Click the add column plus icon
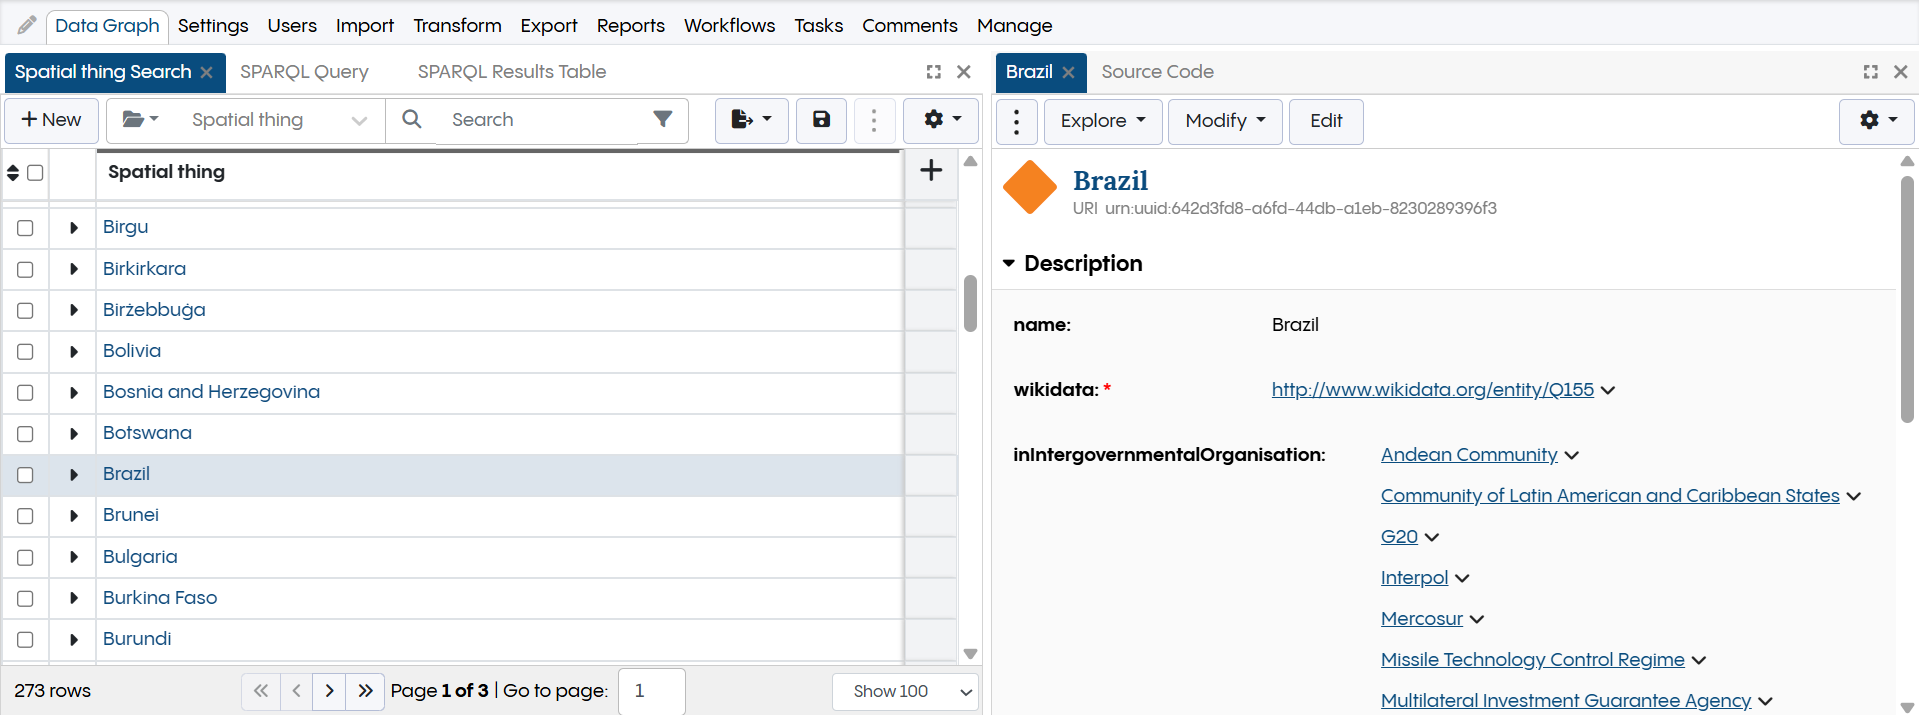The image size is (1919, 715). (x=930, y=171)
